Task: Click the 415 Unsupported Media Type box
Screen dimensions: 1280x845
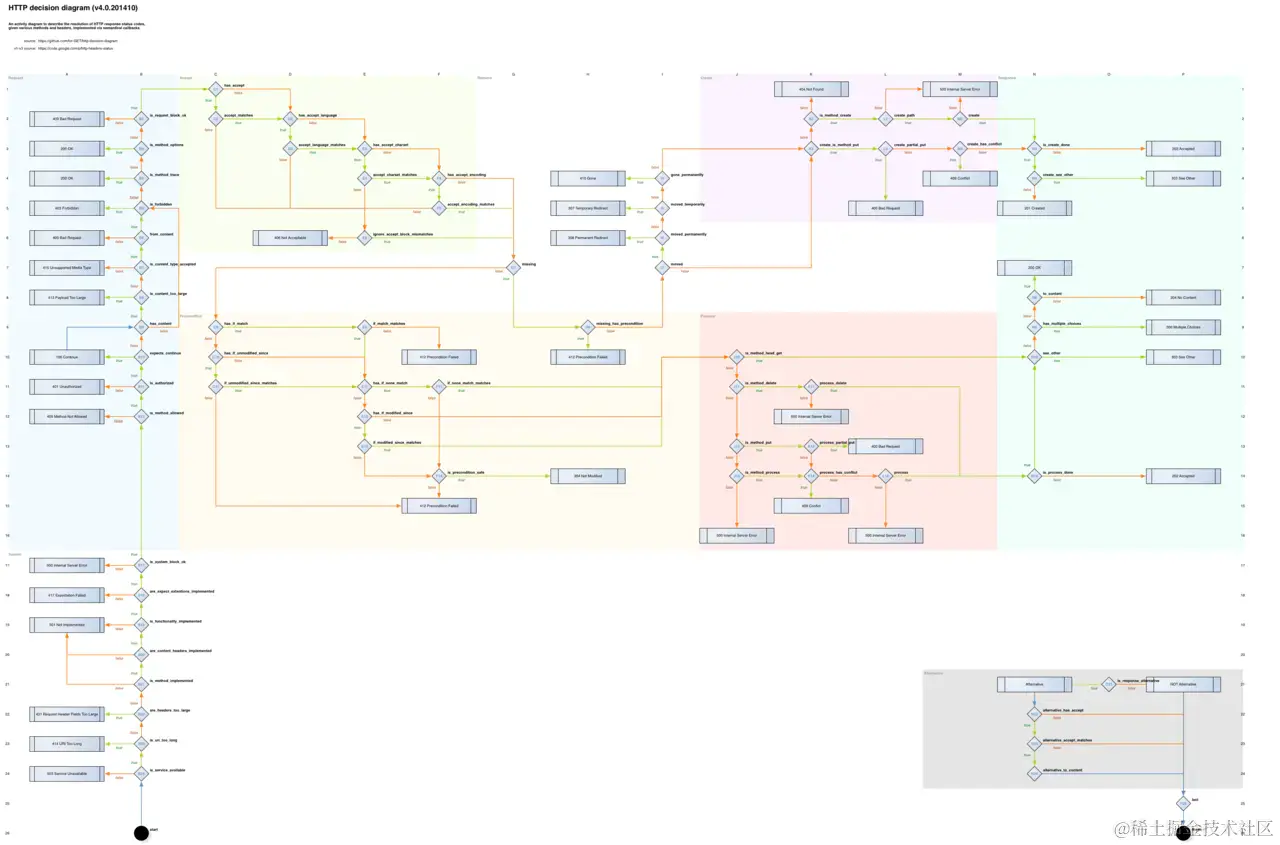Action: [67, 267]
